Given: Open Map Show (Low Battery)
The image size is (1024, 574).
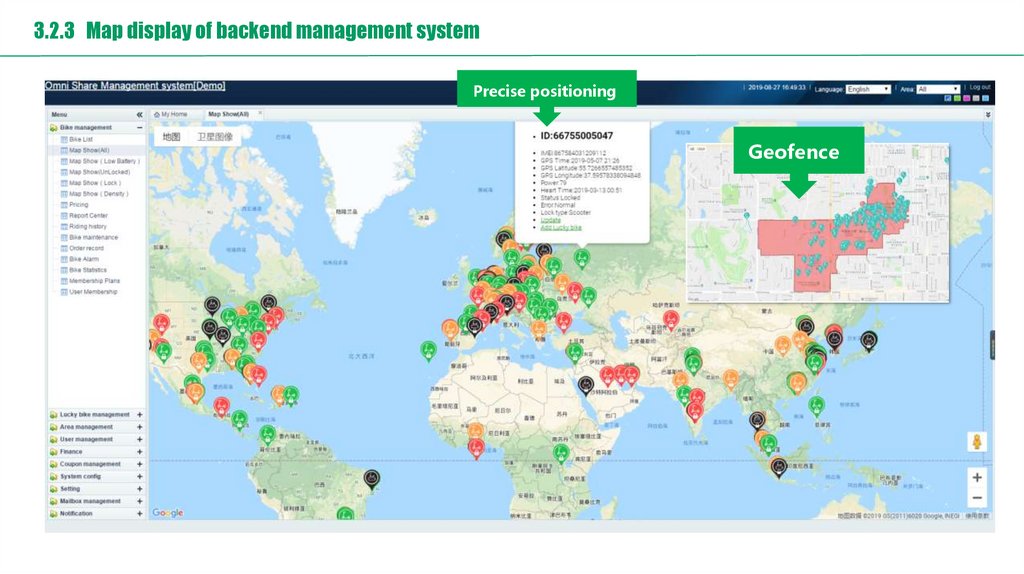Looking at the screenshot, I should (x=104, y=161).
